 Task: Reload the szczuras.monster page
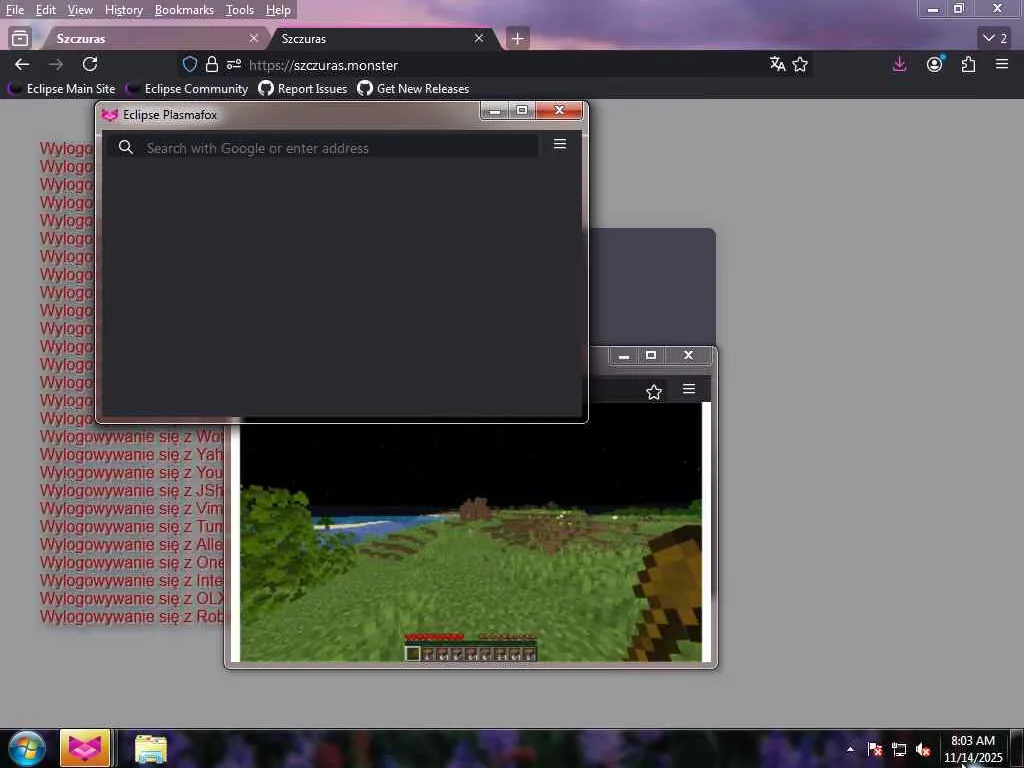(x=90, y=64)
